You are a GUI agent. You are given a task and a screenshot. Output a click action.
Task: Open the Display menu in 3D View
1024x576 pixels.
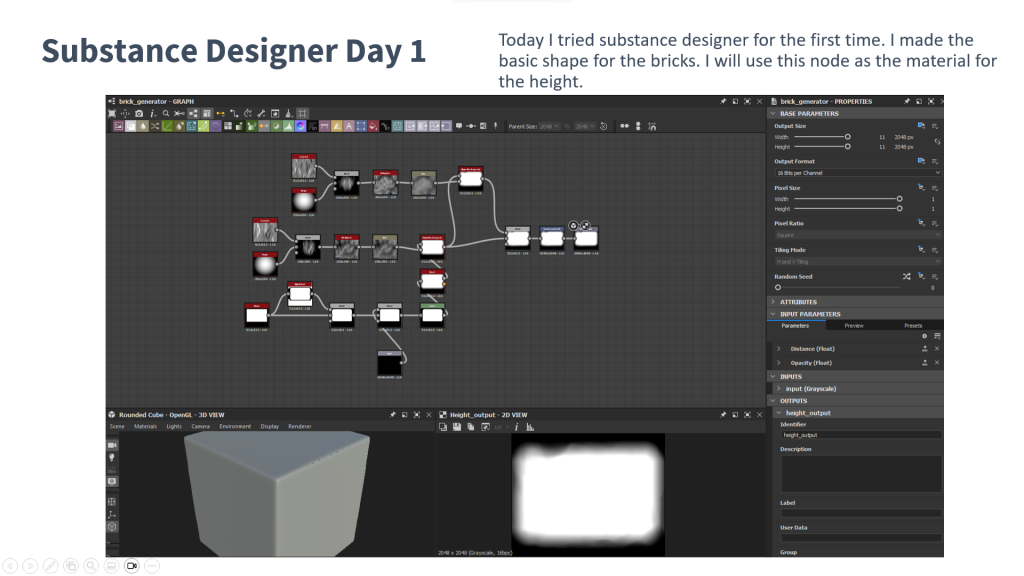coord(270,426)
